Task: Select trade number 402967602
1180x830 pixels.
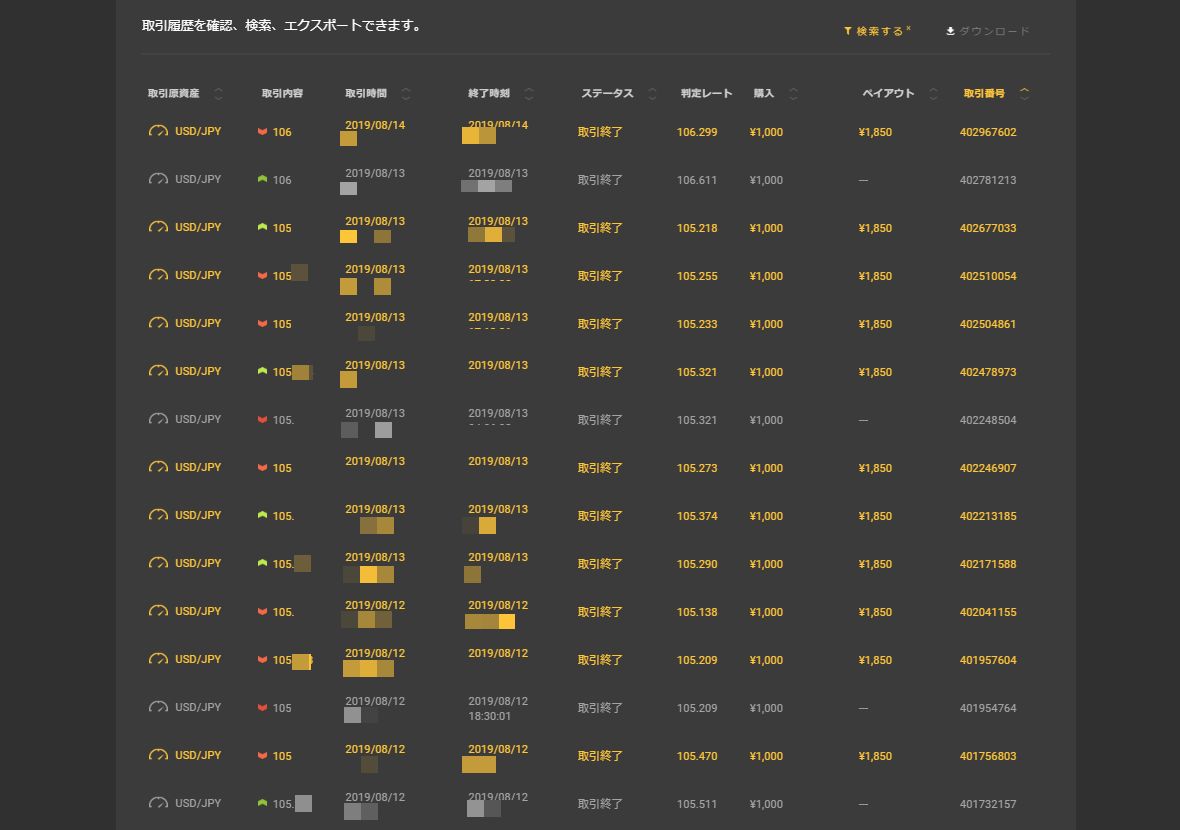Action: pyautogui.click(x=988, y=132)
